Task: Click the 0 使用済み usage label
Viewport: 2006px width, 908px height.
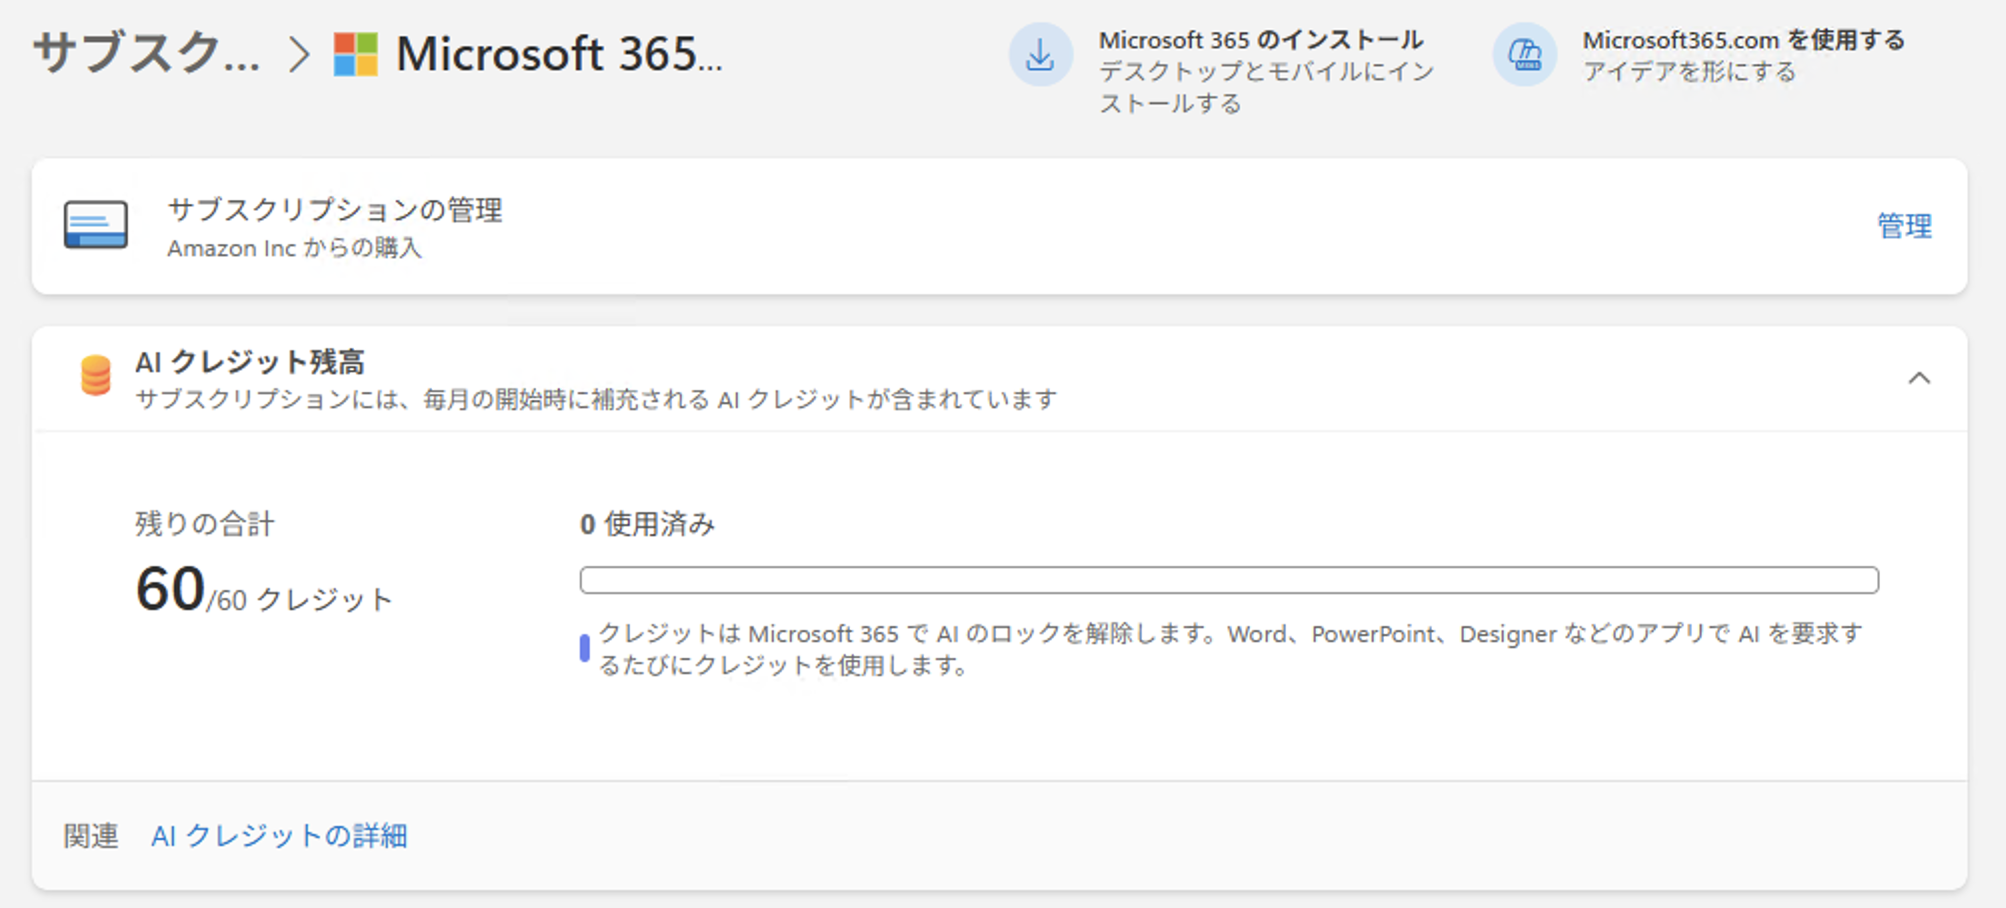Action: 647,524
